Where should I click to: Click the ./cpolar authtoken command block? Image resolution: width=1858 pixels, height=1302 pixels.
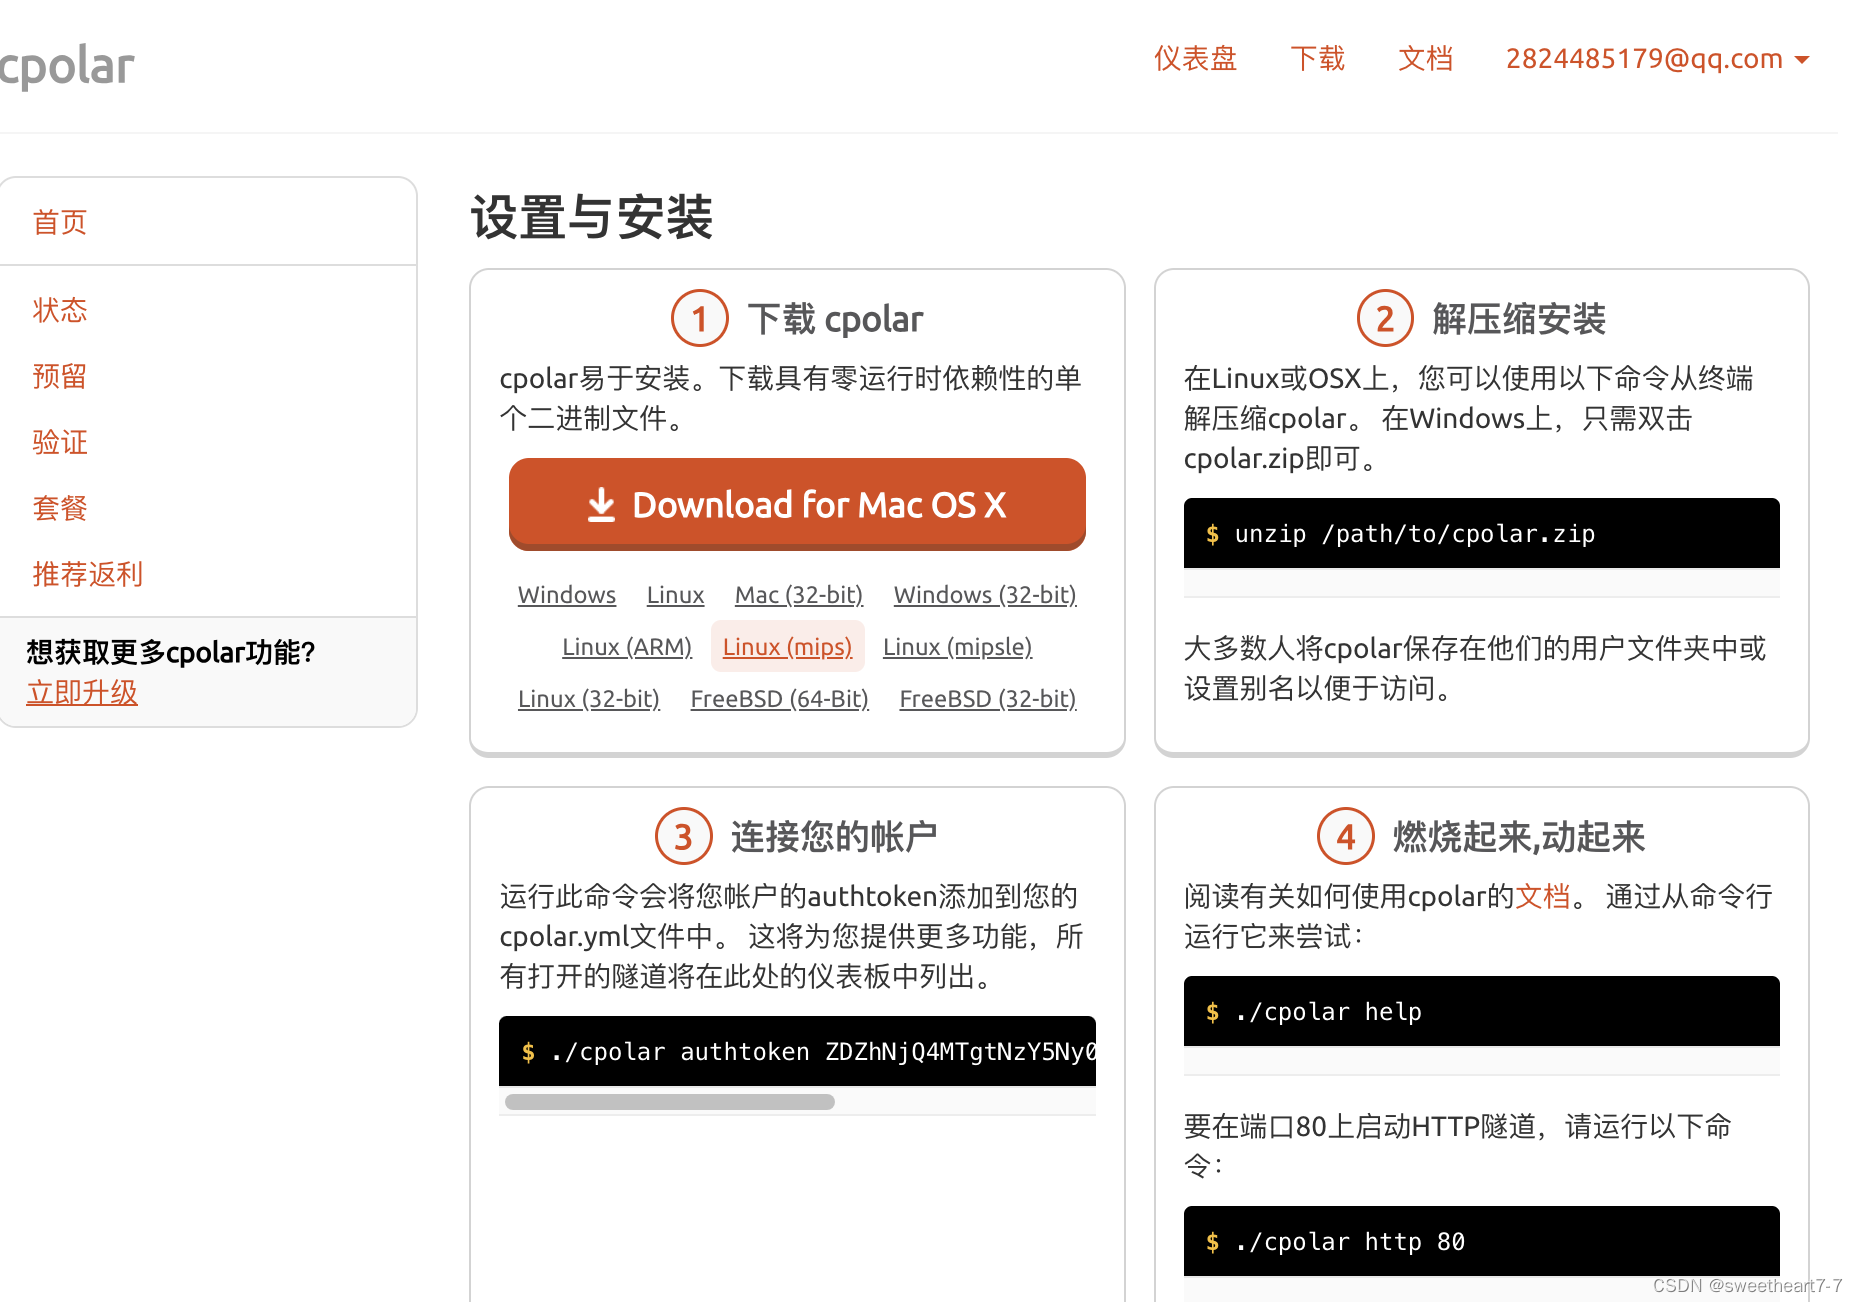pyautogui.click(x=797, y=1051)
